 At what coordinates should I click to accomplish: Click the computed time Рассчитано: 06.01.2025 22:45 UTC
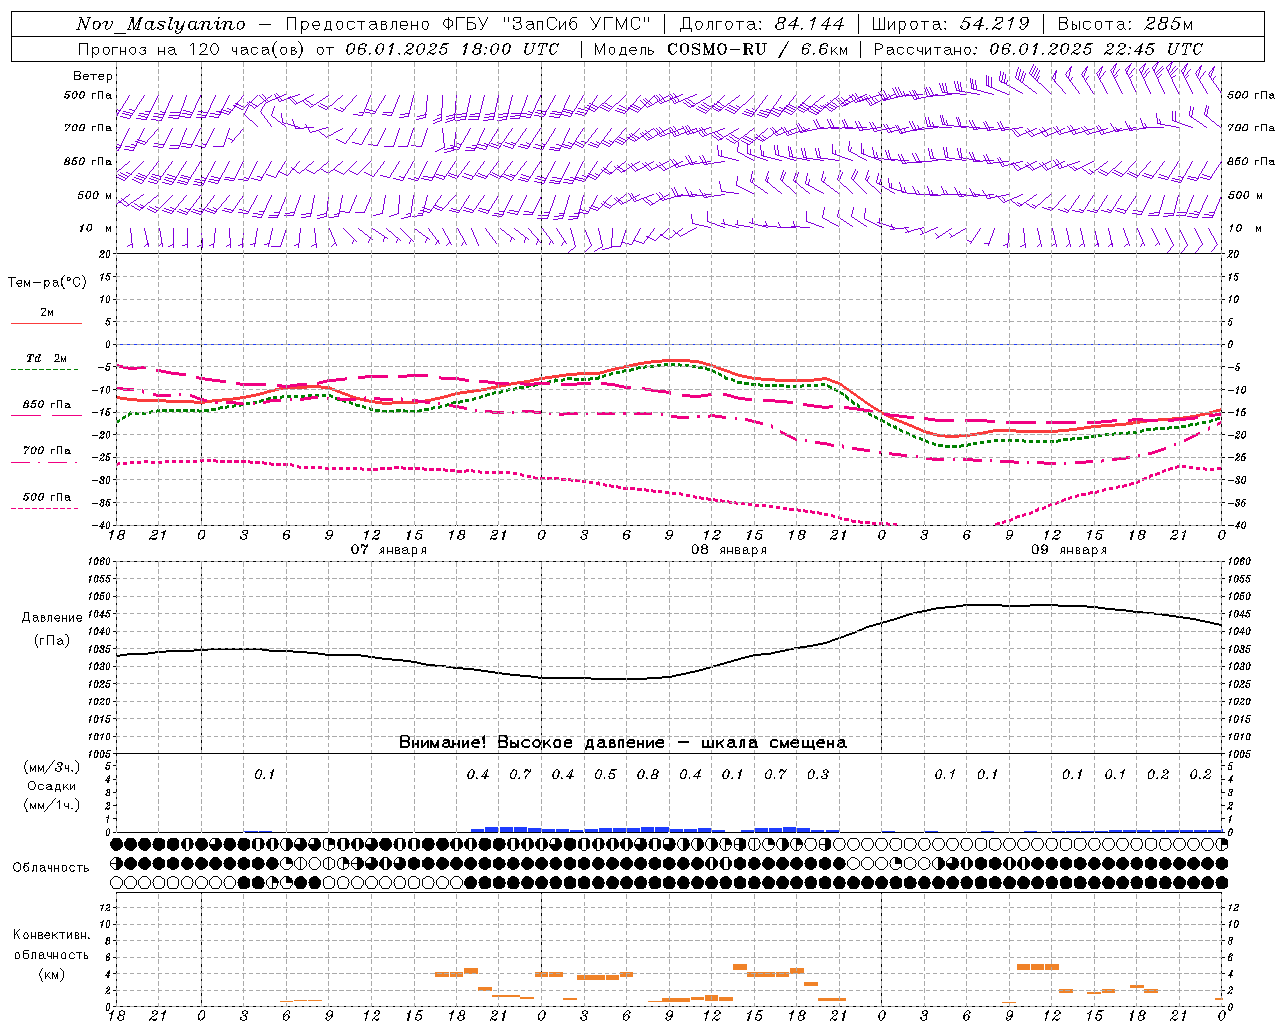tap(1038, 49)
